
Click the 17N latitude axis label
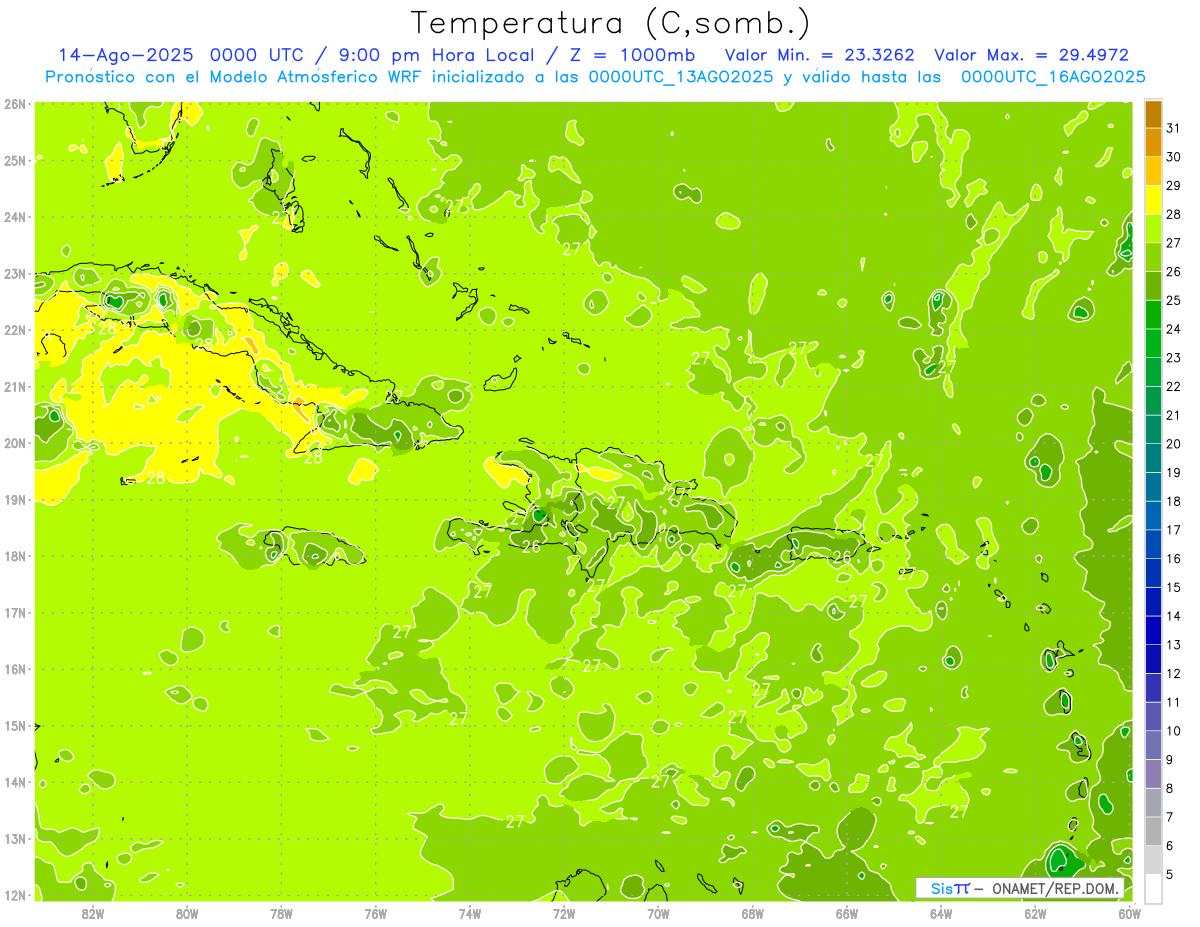coord(14,613)
